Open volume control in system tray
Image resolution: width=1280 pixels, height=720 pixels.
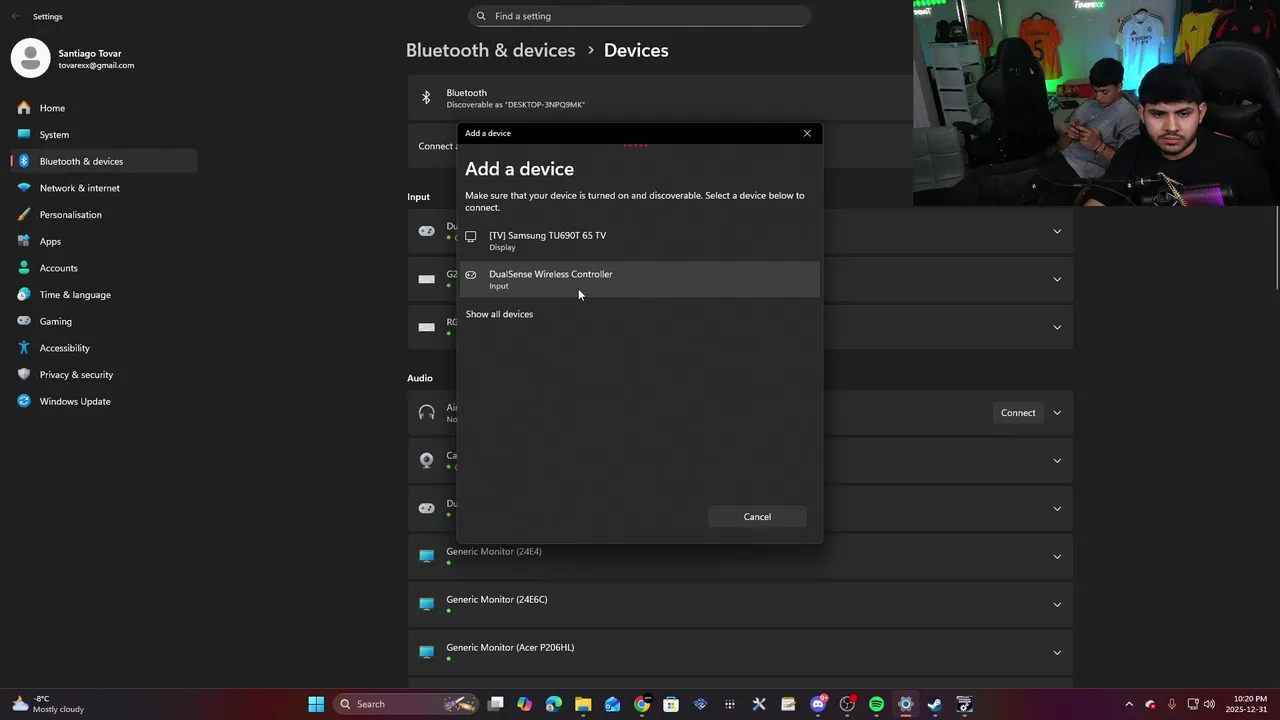click(1210, 704)
